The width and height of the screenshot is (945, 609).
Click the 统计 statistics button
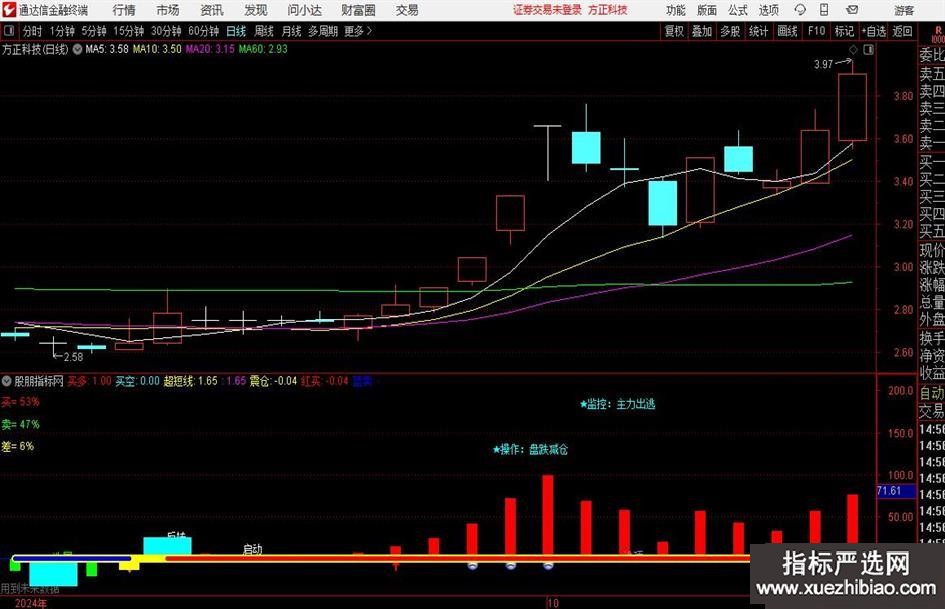pyautogui.click(x=758, y=31)
